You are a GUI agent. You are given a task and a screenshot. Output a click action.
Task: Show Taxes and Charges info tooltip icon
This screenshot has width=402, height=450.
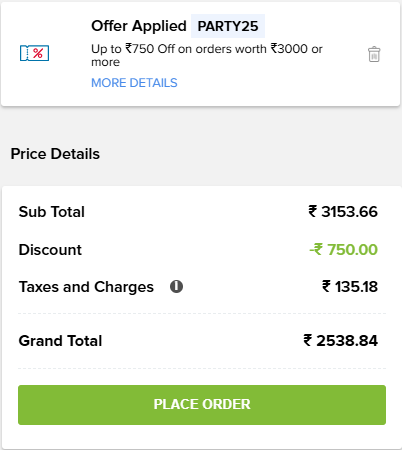coord(176,286)
